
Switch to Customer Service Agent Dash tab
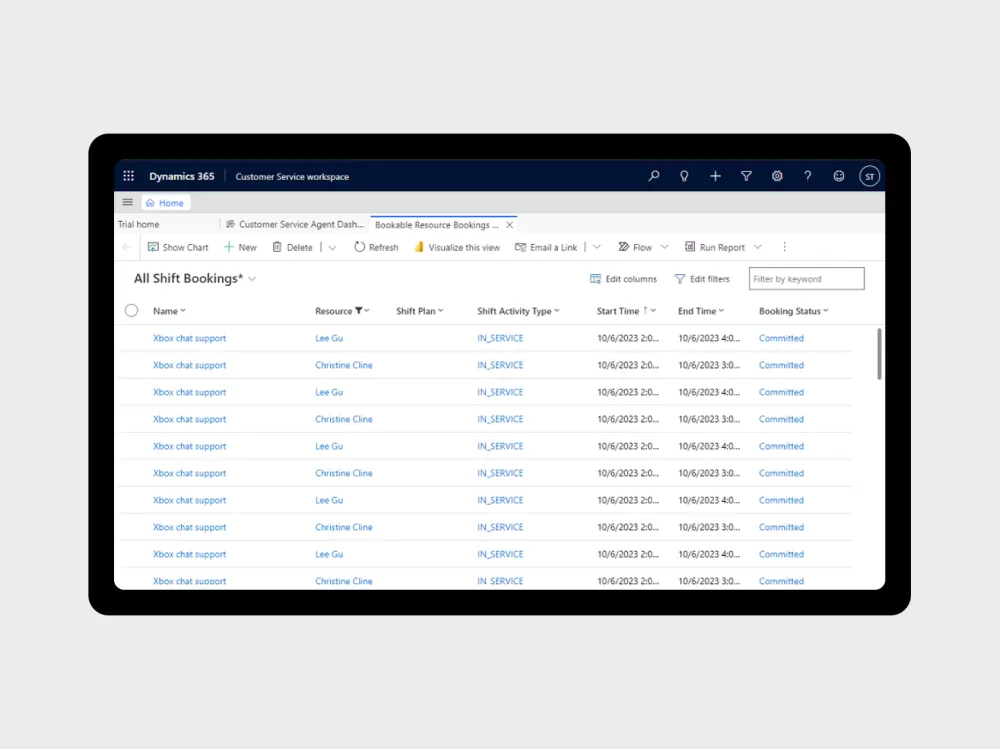tap(295, 225)
